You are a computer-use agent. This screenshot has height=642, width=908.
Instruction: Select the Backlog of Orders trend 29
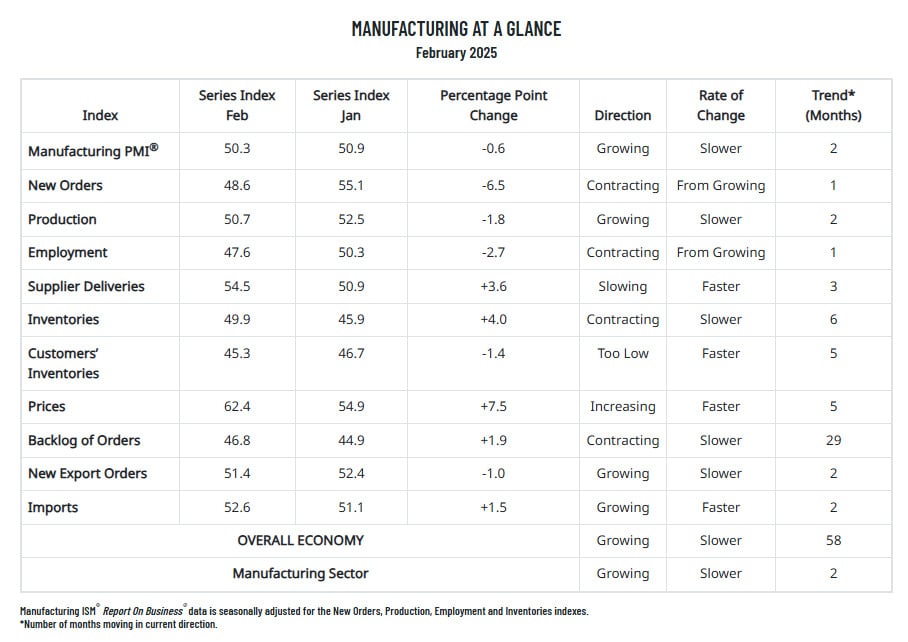pos(833,440)
